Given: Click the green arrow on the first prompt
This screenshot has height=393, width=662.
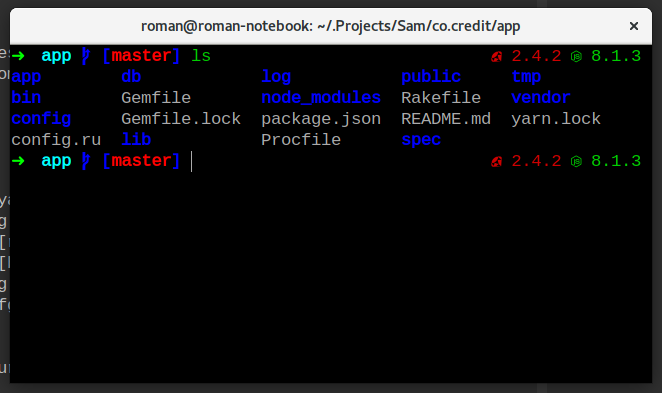Looking at the screenshot, I should click(x=18, y=56).
